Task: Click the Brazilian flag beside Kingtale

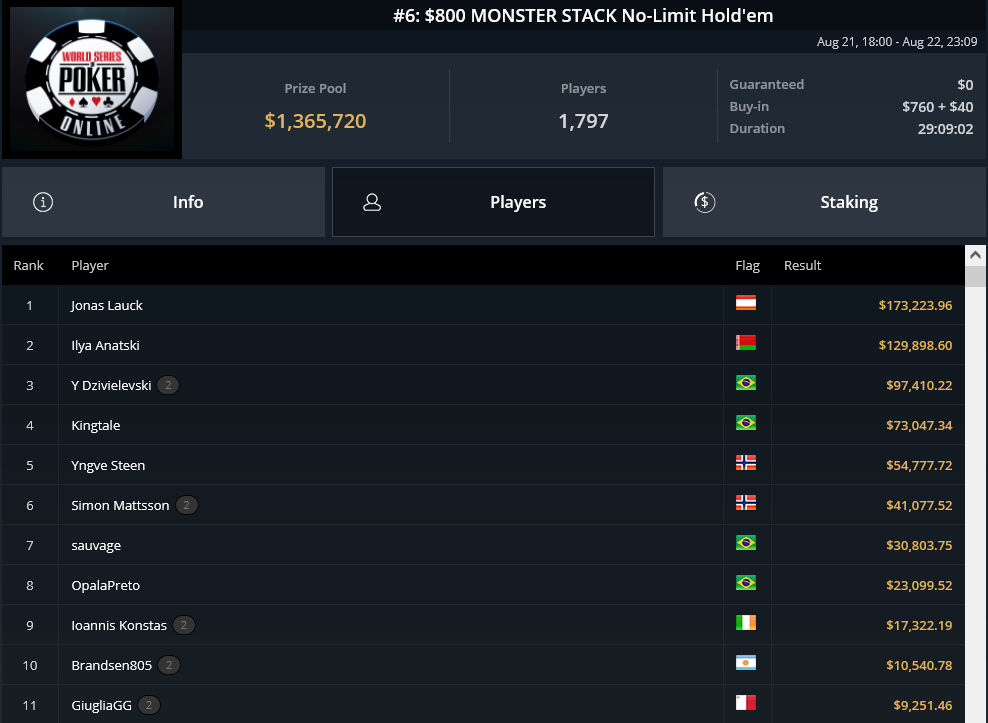Action: coord(745,424)
